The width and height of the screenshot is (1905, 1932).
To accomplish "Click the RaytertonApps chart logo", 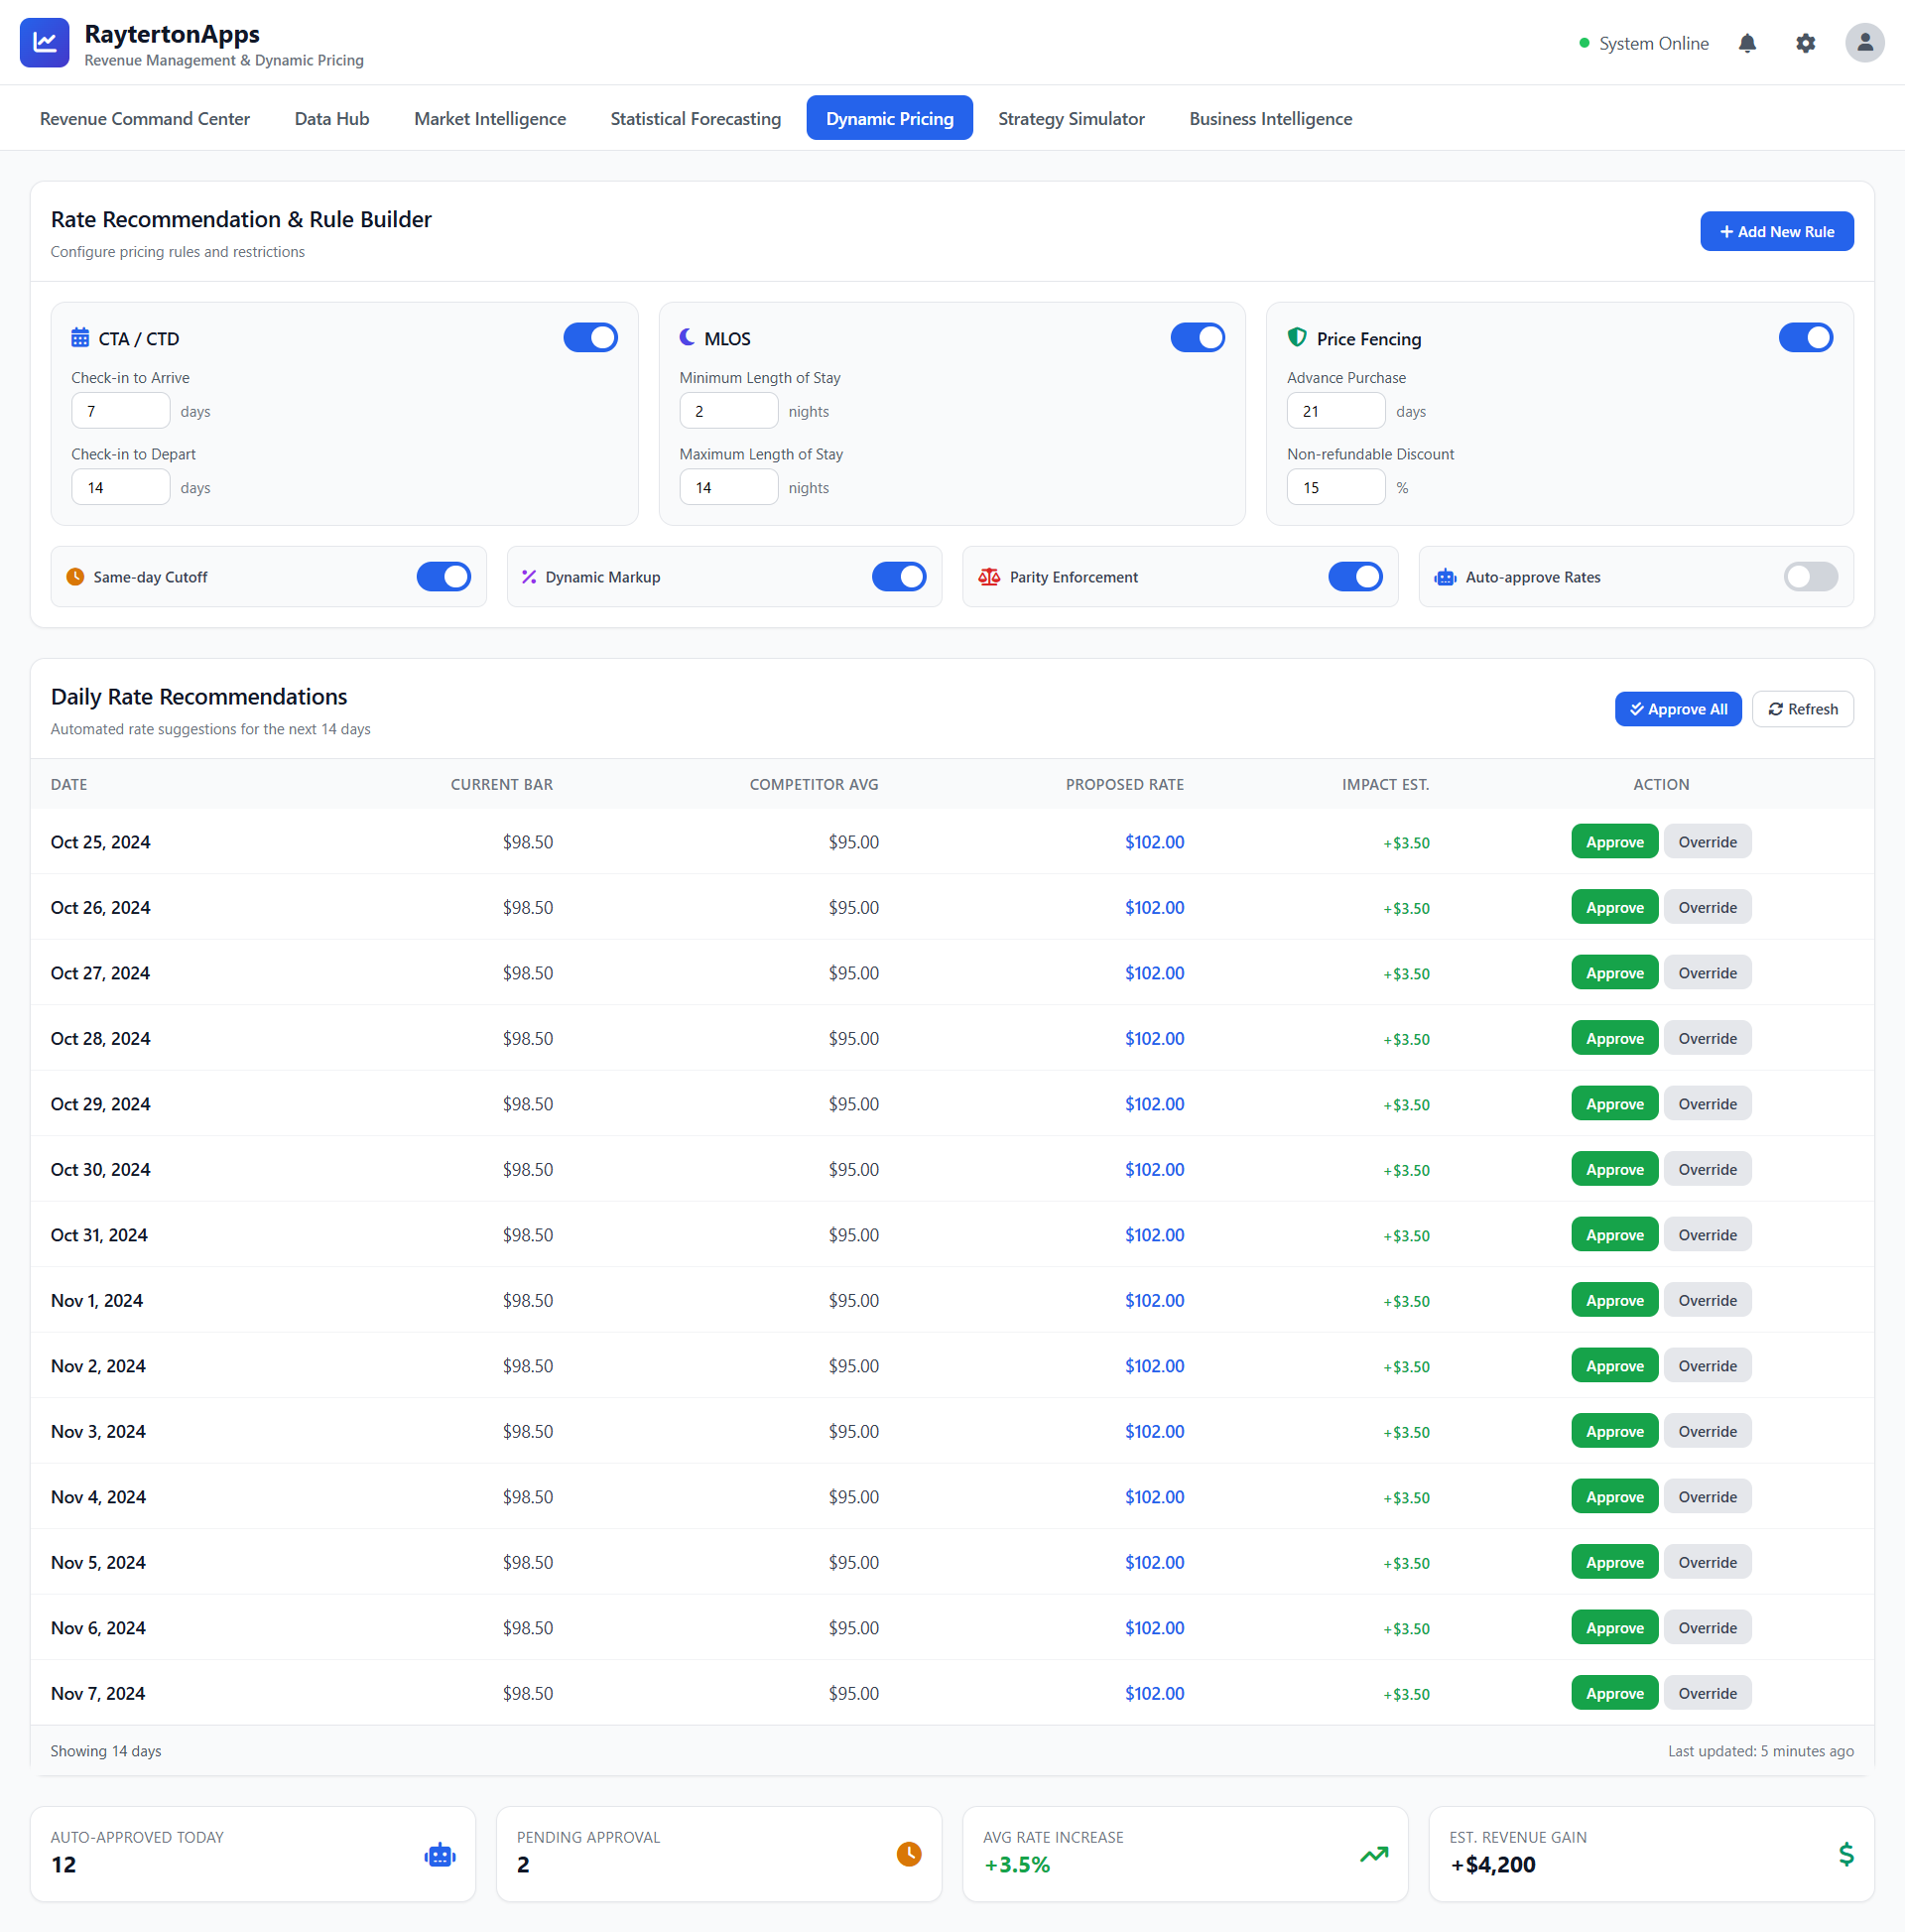I will (x=44, y=42).
